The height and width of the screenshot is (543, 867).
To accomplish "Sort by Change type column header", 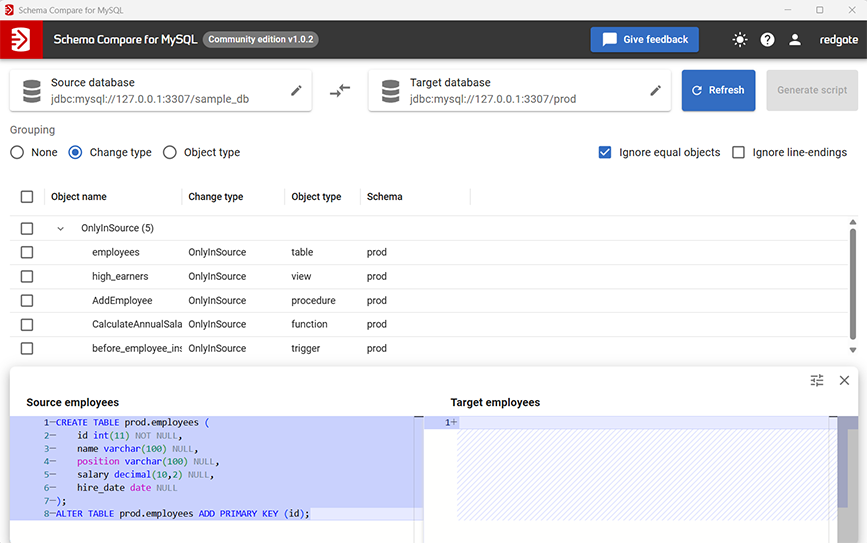I will click(x=215, y=197).
